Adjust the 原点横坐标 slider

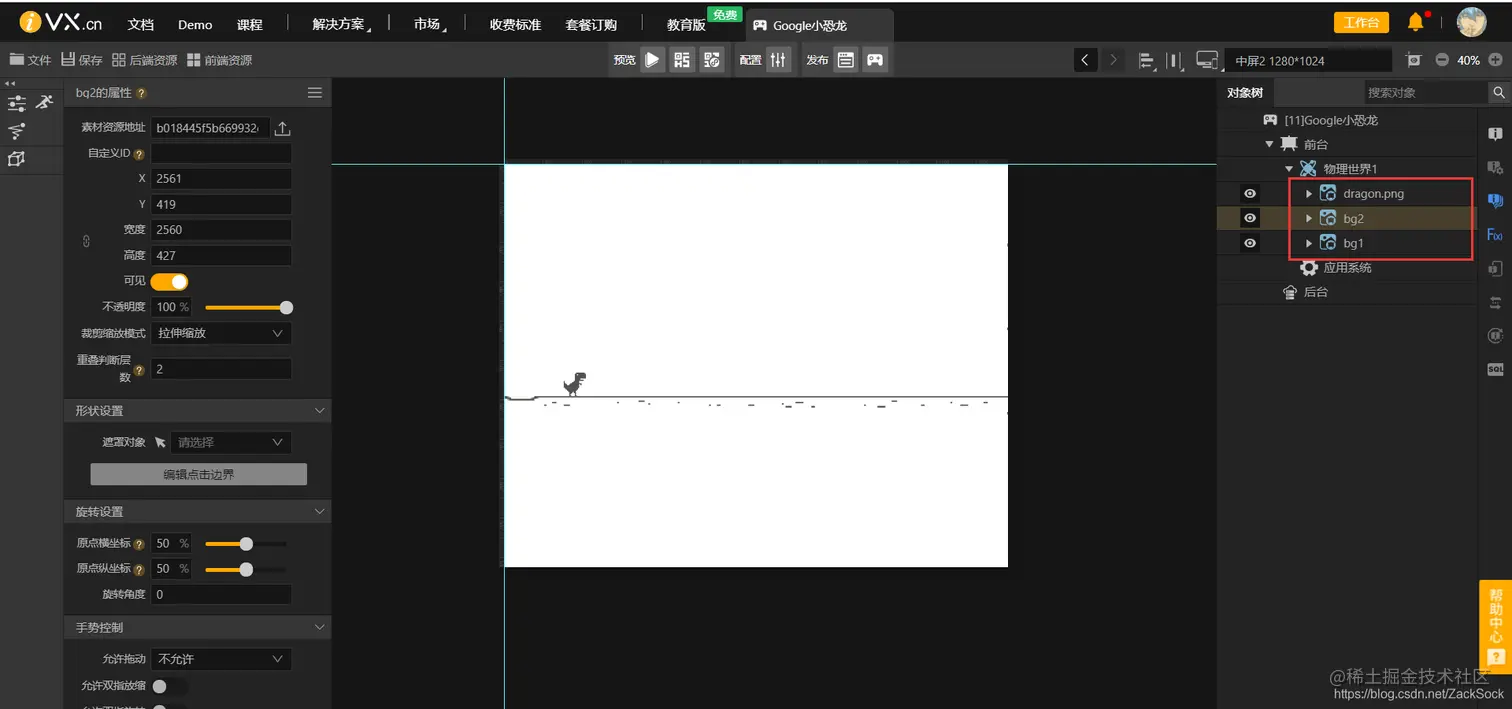point(246,544)
